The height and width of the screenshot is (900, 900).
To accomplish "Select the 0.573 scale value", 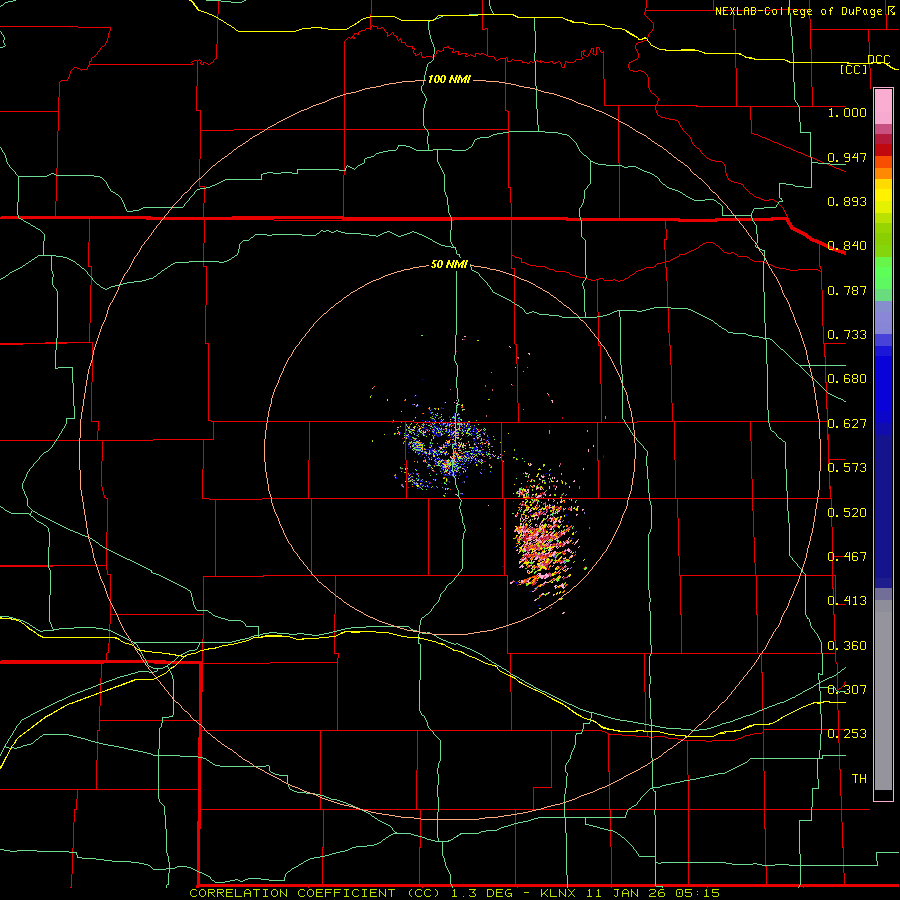I will pos(847,468).
